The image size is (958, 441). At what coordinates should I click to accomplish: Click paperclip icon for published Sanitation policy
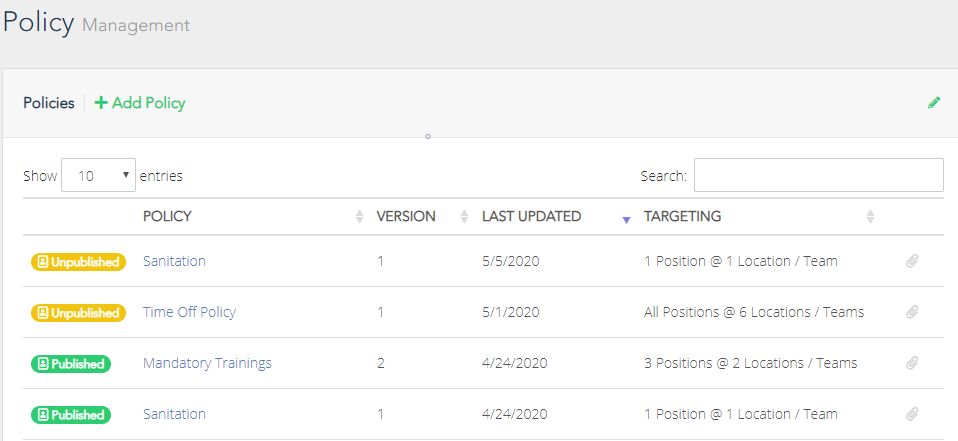(912, 414)
